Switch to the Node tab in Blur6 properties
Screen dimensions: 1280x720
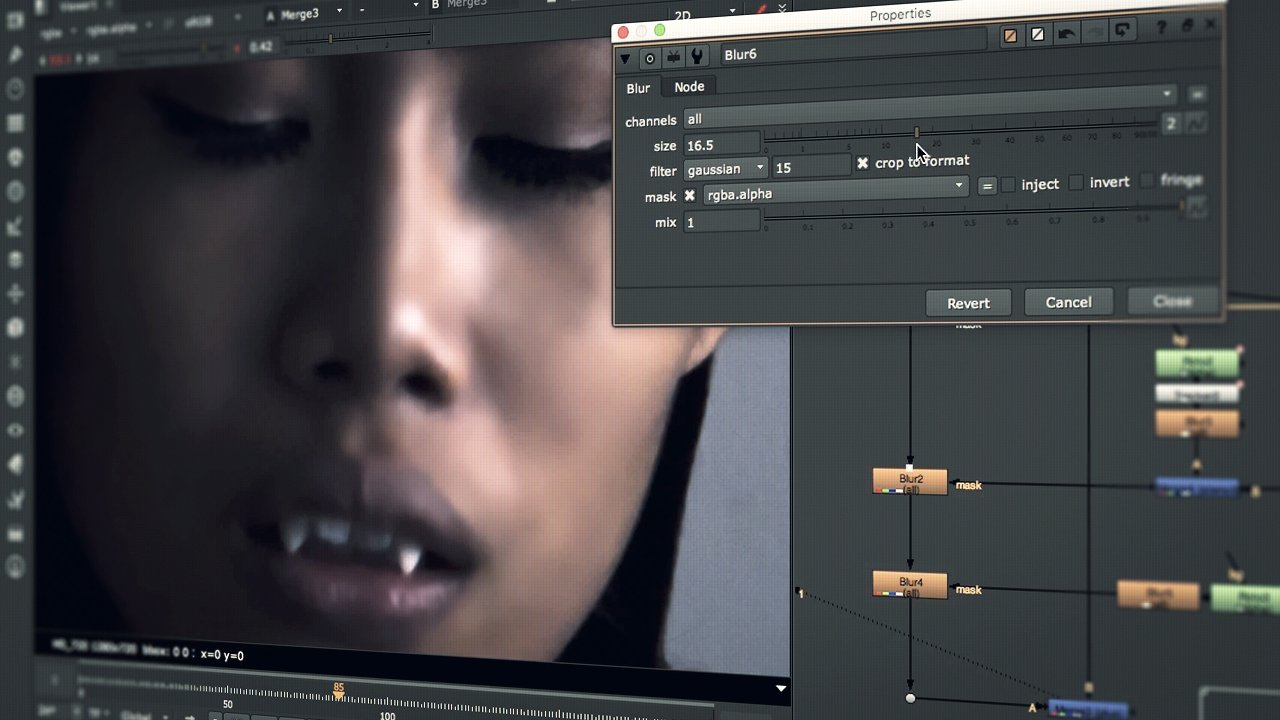pos(689,87)
